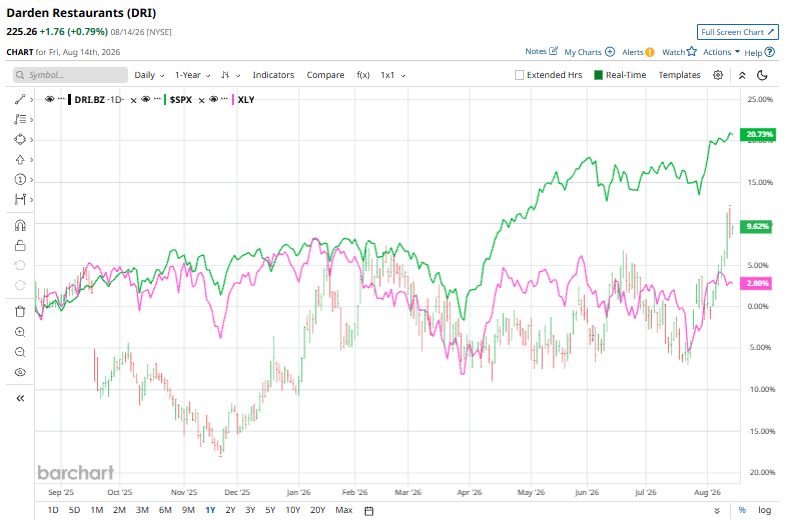The height and width of the screenshot is (527, 787).
Task: Enable the Extended Hrs checkbox
Action: click(519, 75)
